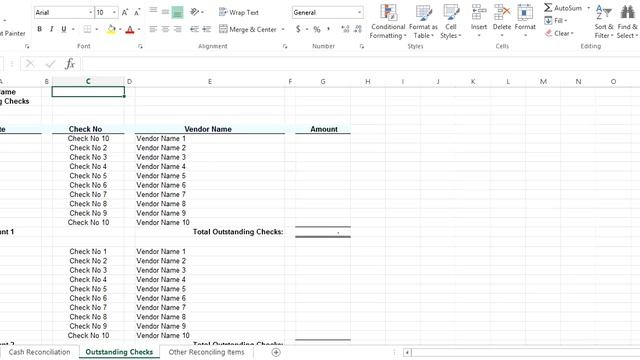
Task: Select Total Outstanding Checks label cell
Action: point(210,232)
